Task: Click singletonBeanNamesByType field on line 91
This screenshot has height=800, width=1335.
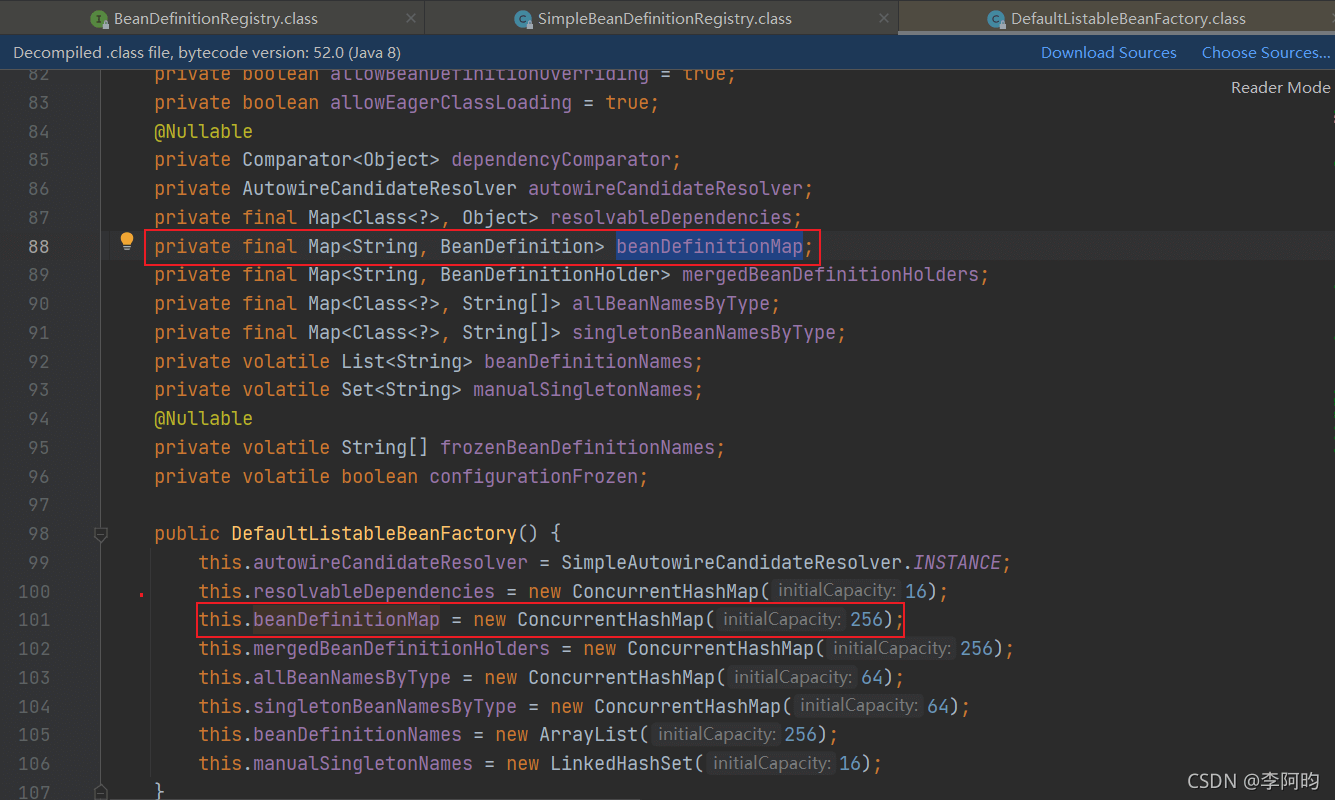Action: 704,332
